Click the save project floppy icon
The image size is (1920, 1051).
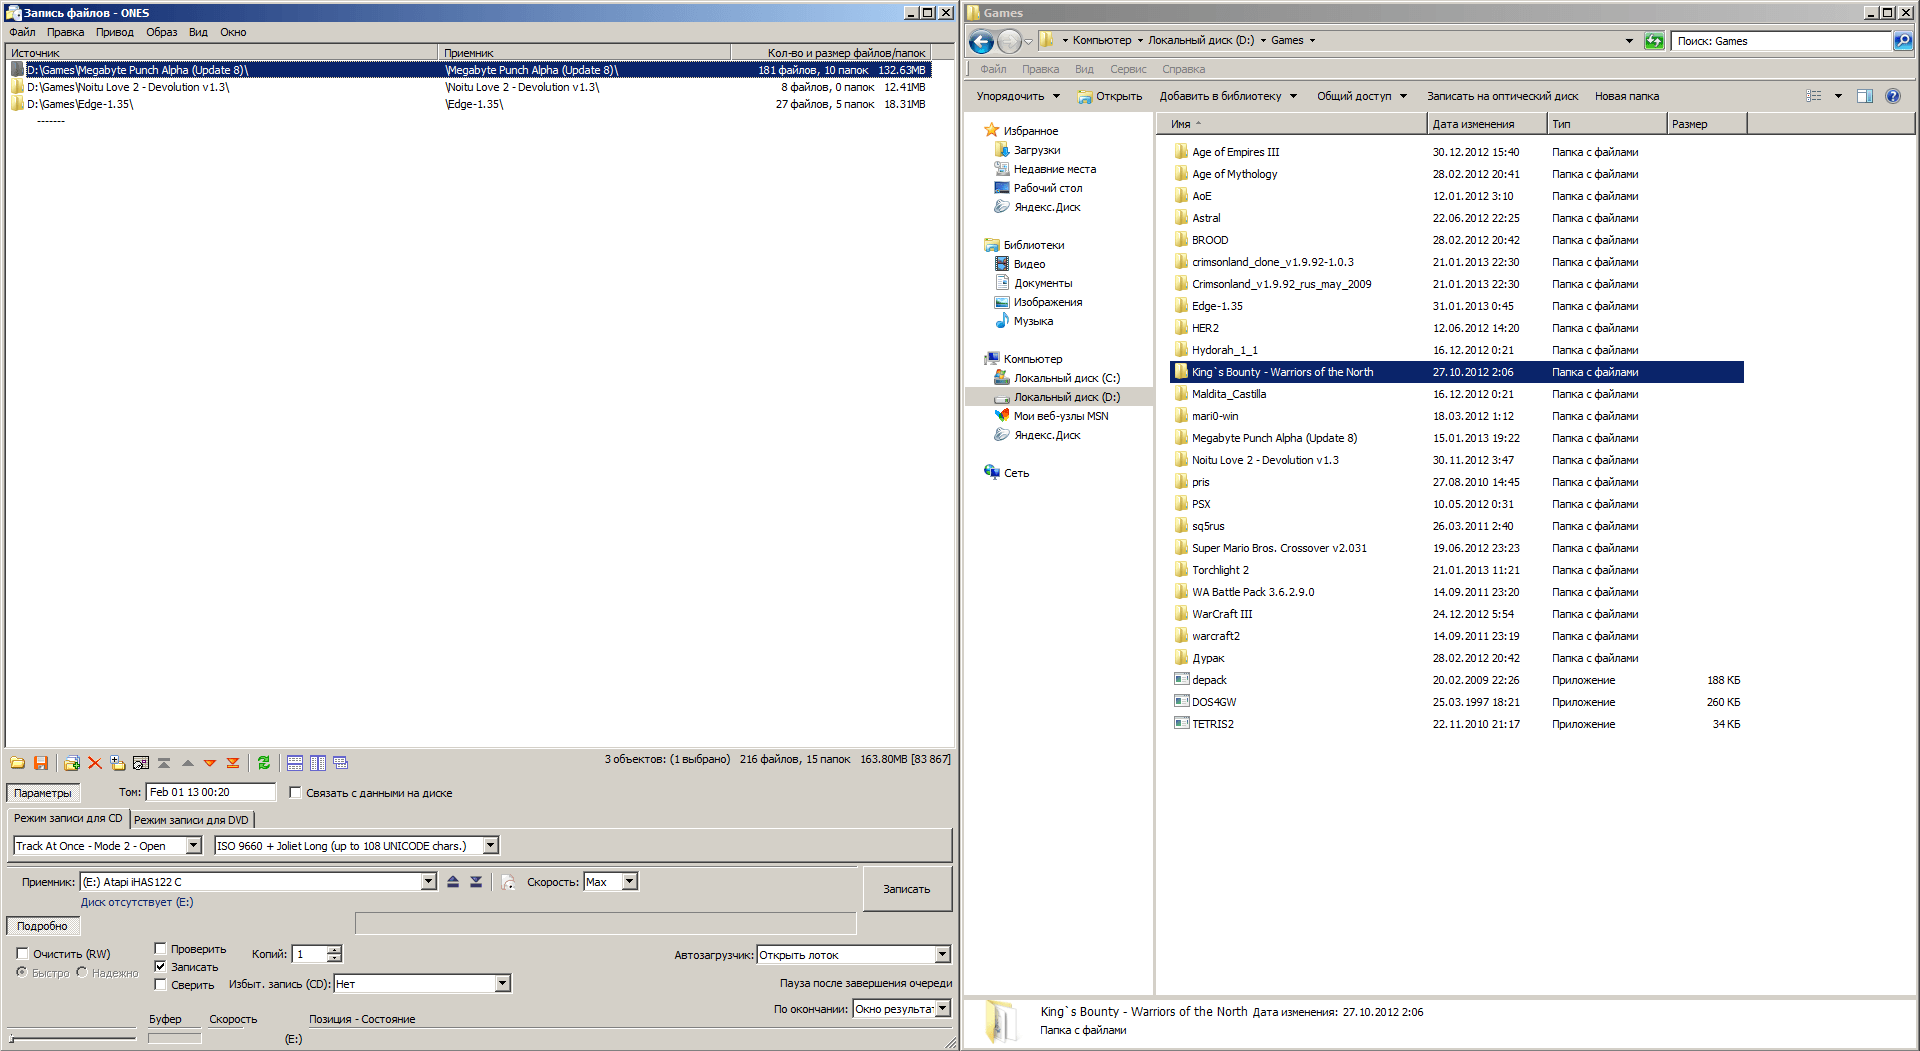click(x=41, y=763)
